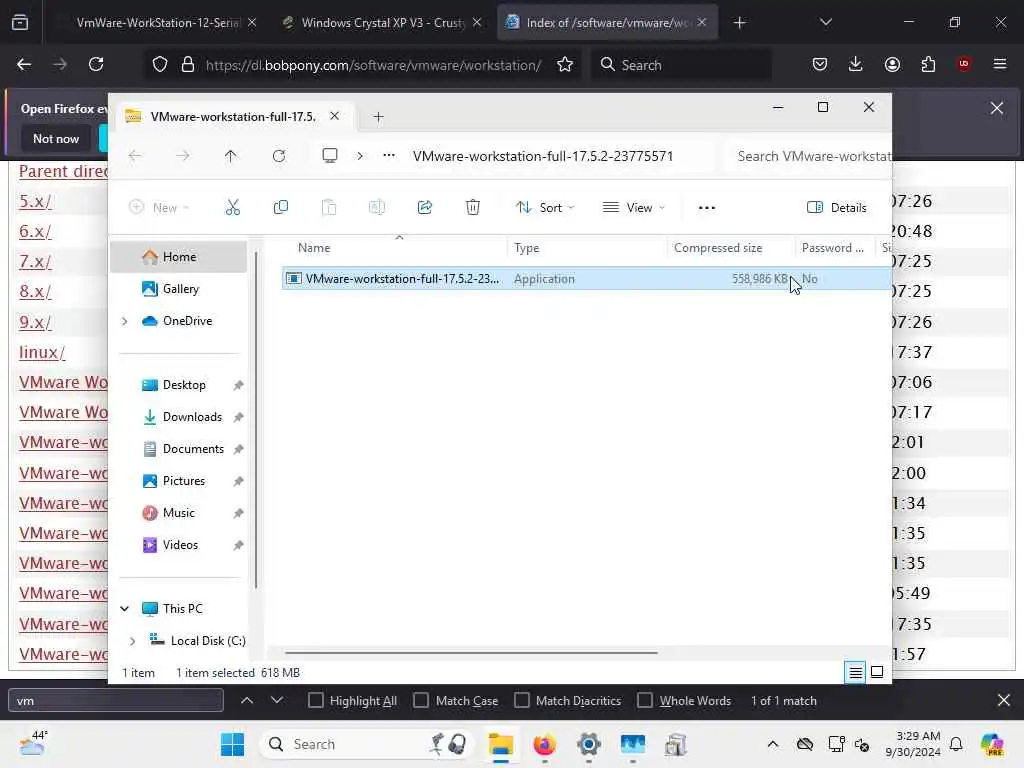Open Downloads in the navigation pane

click(x=192, y=417)
